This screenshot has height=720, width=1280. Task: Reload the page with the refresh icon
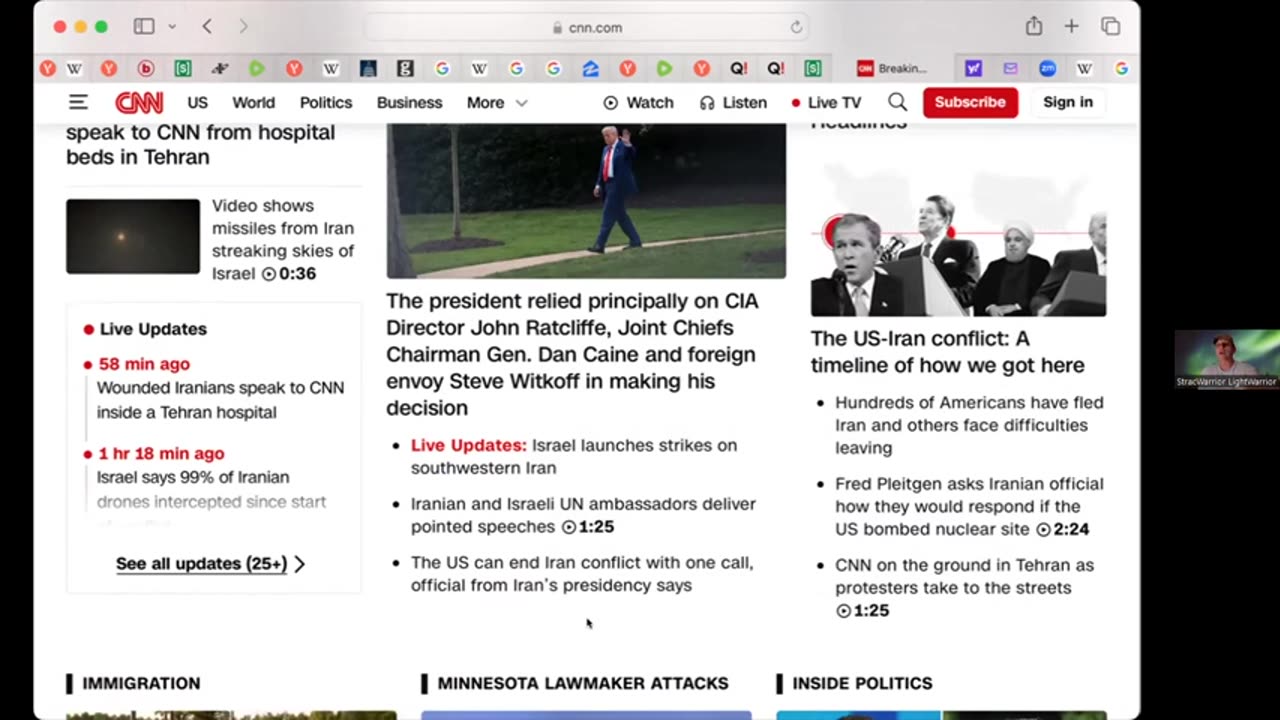[796, 27]
